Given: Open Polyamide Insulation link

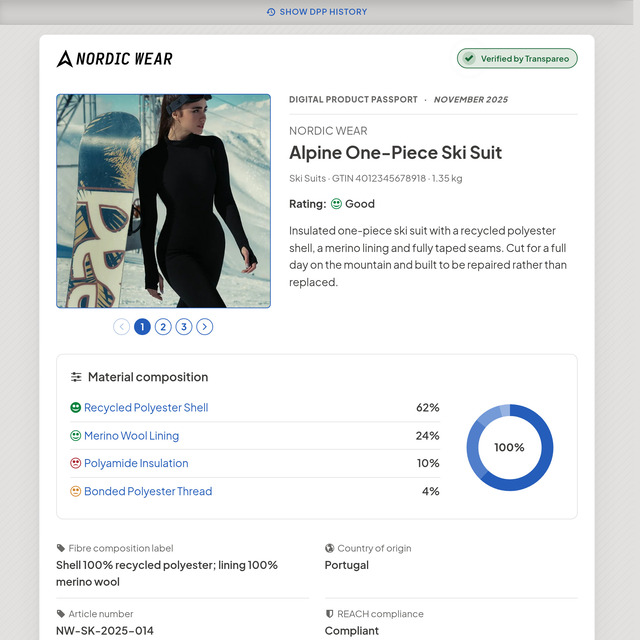Looking at the screenshot, I should [x=136, y=463].
